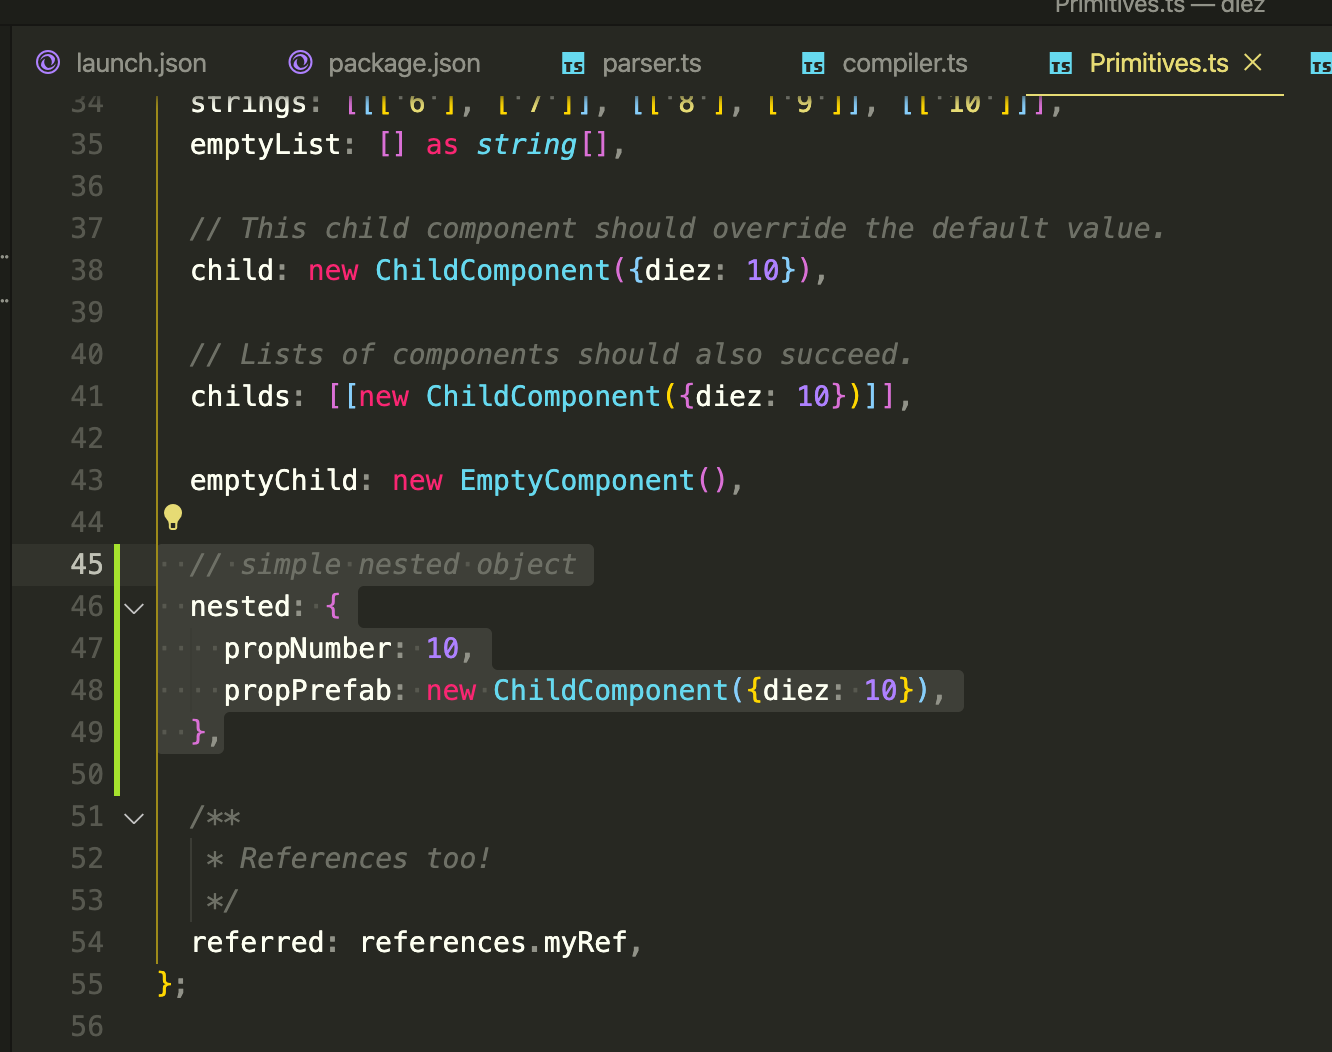Click 'references' identifier on line 54
This screenshot has height=1052, width=1332.
click(x=443, y=942)
